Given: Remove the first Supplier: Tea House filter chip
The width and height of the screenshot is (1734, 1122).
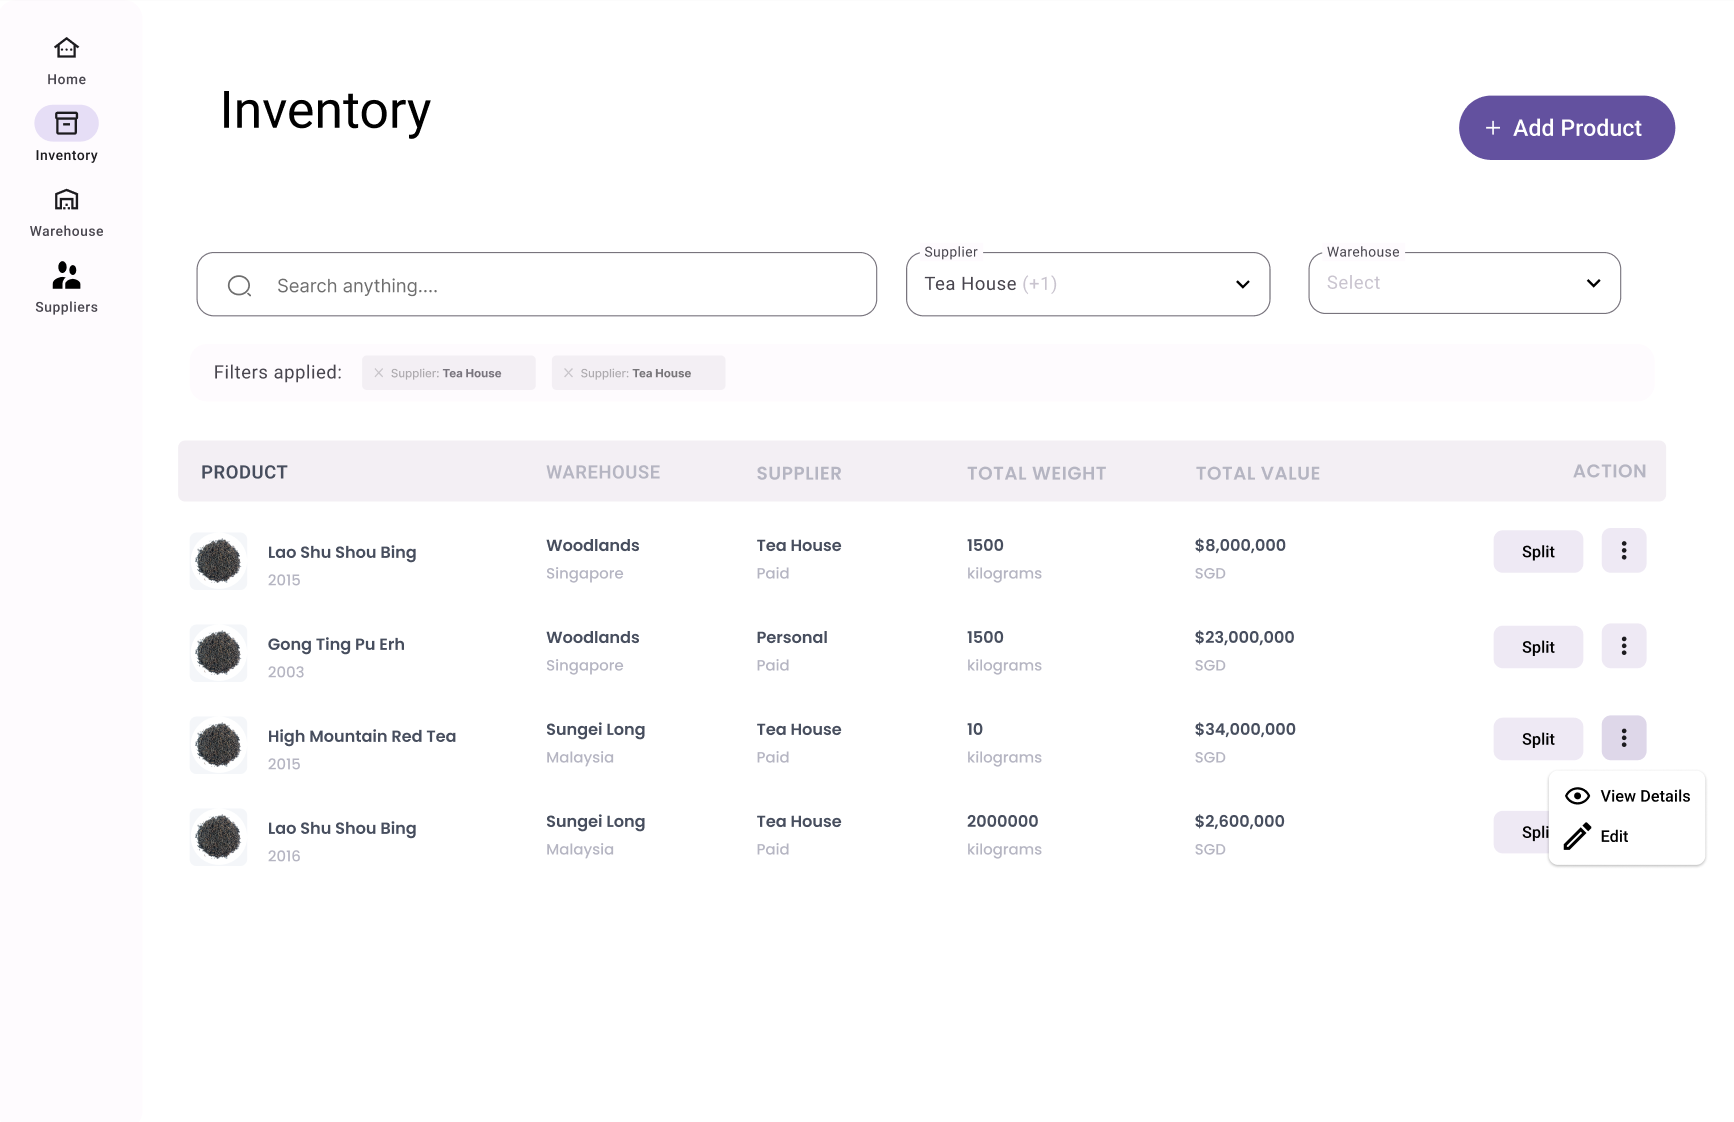Looking at the screenshot, I should (379, 373).
